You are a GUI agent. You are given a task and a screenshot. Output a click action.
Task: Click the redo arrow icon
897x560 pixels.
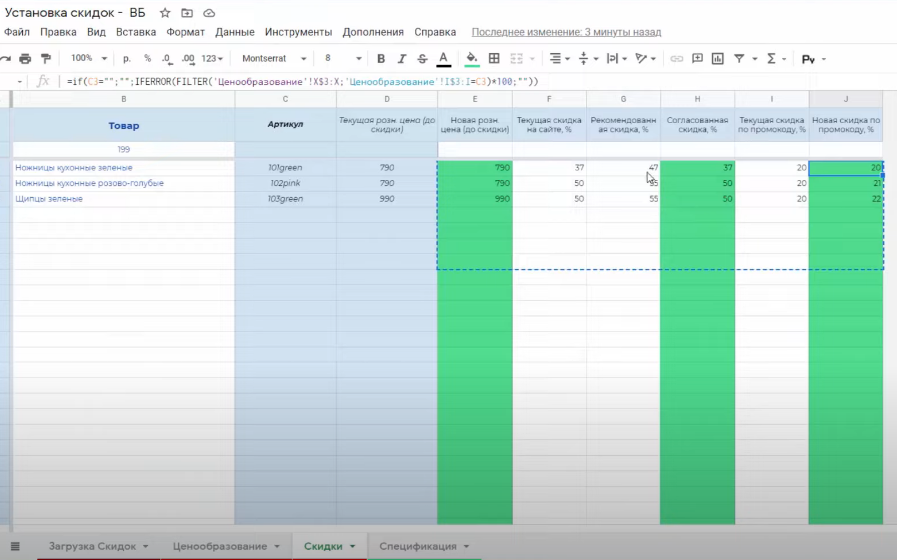[6, 58]
